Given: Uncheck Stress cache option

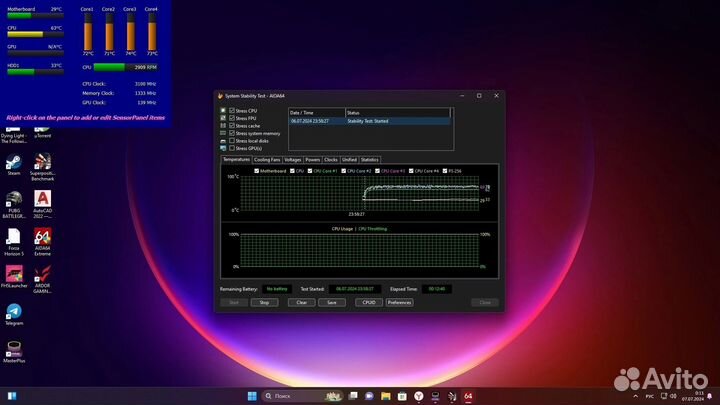Looking at the screenshot, I should point(232,126).
